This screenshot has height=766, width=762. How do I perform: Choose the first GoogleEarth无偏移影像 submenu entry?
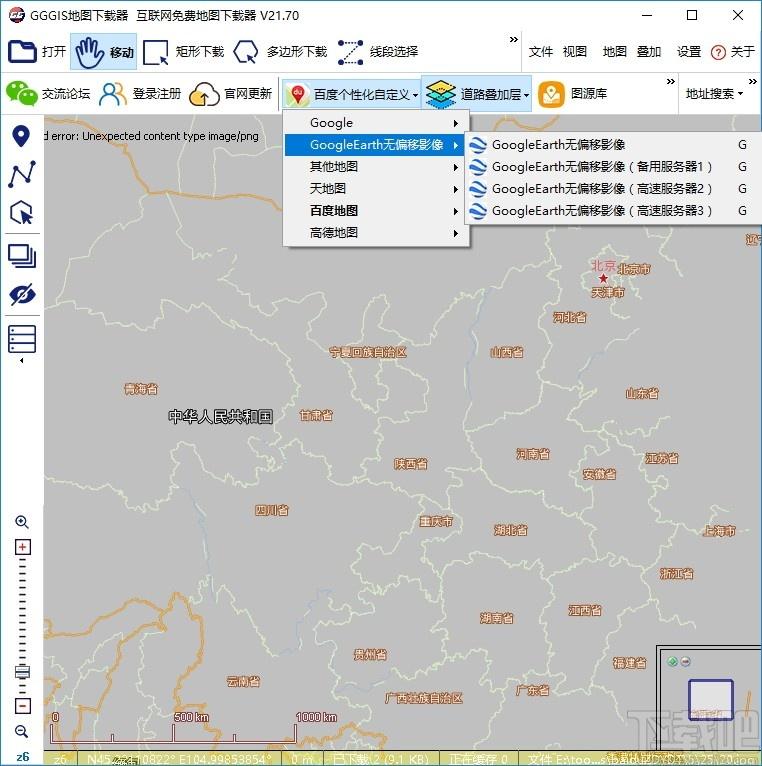[x=614, y=145]
